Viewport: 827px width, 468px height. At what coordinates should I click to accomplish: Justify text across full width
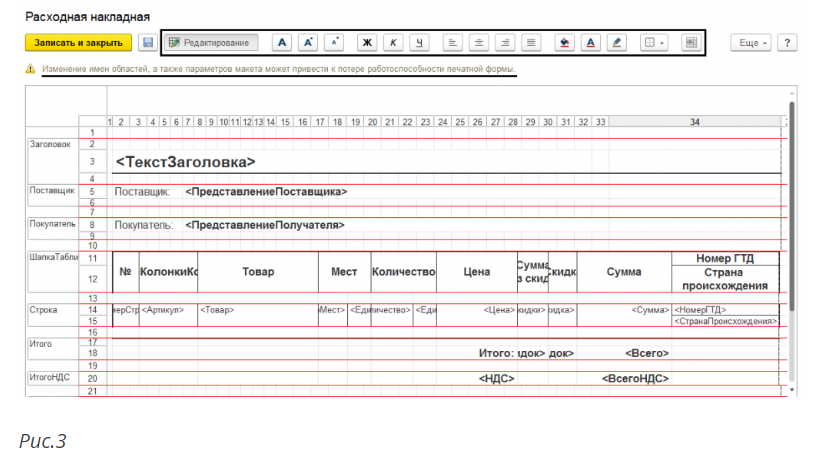pyautogui.click(x=531, y=43)
